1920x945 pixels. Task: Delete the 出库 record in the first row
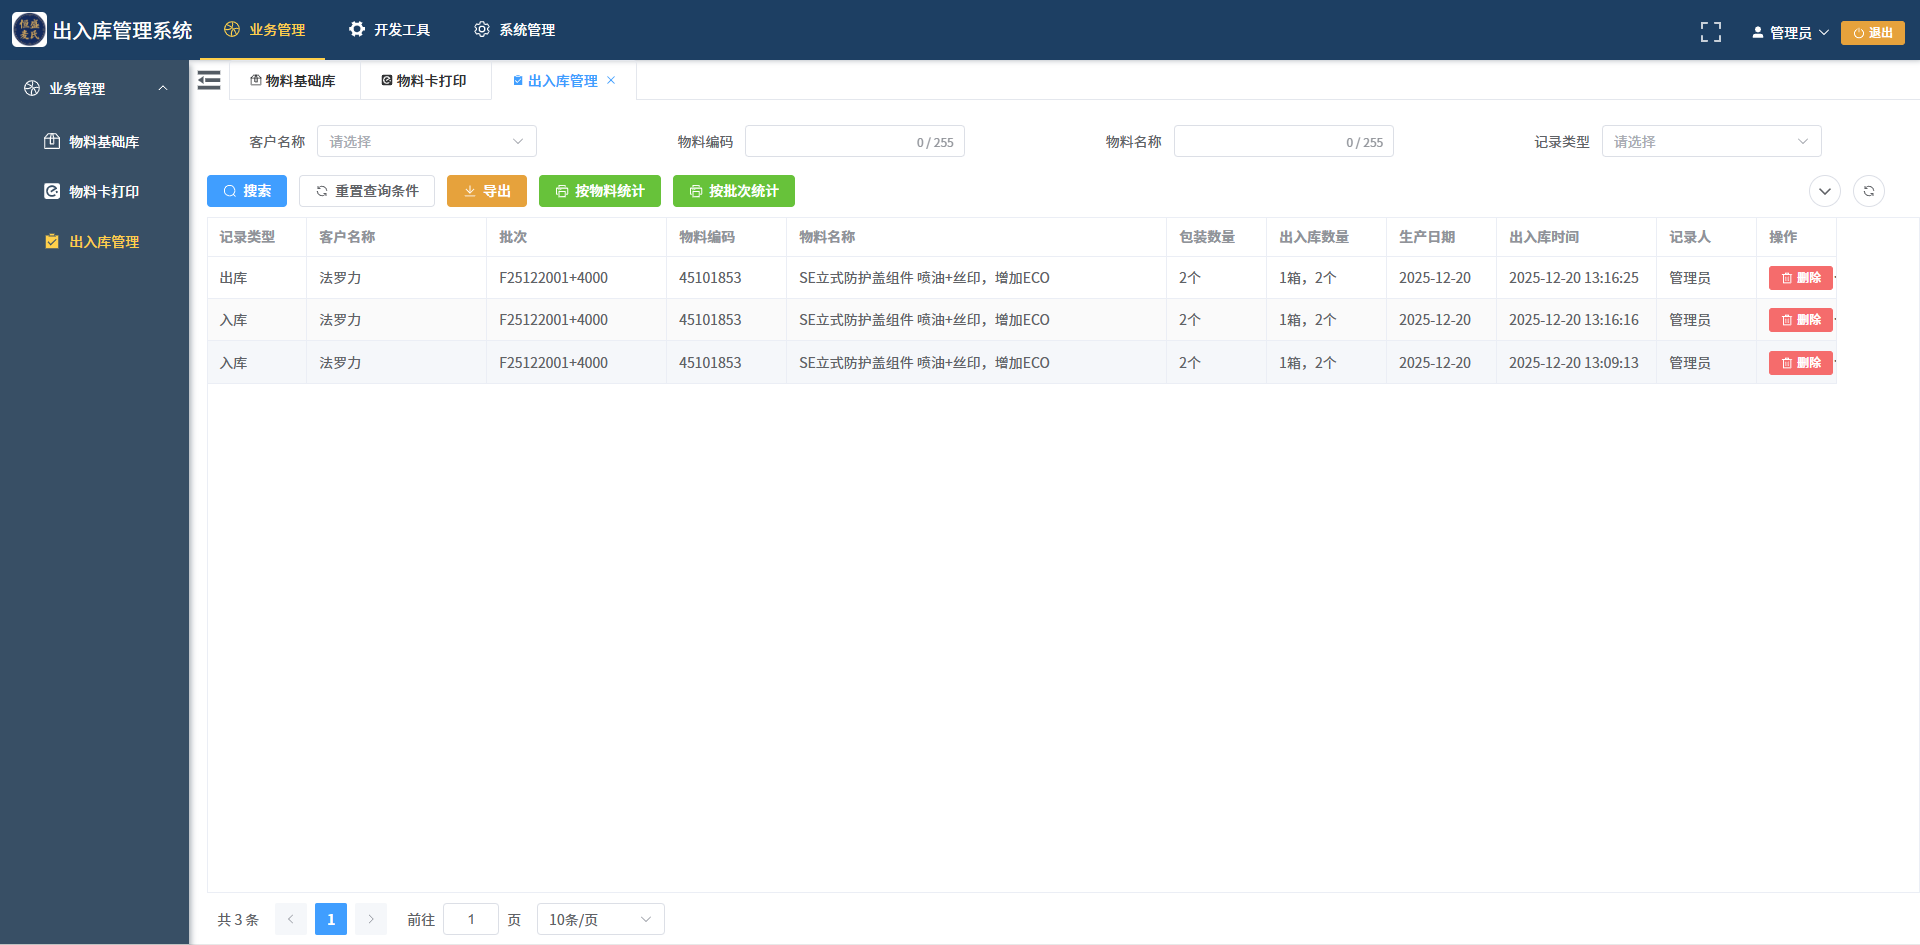[1800, 278]
